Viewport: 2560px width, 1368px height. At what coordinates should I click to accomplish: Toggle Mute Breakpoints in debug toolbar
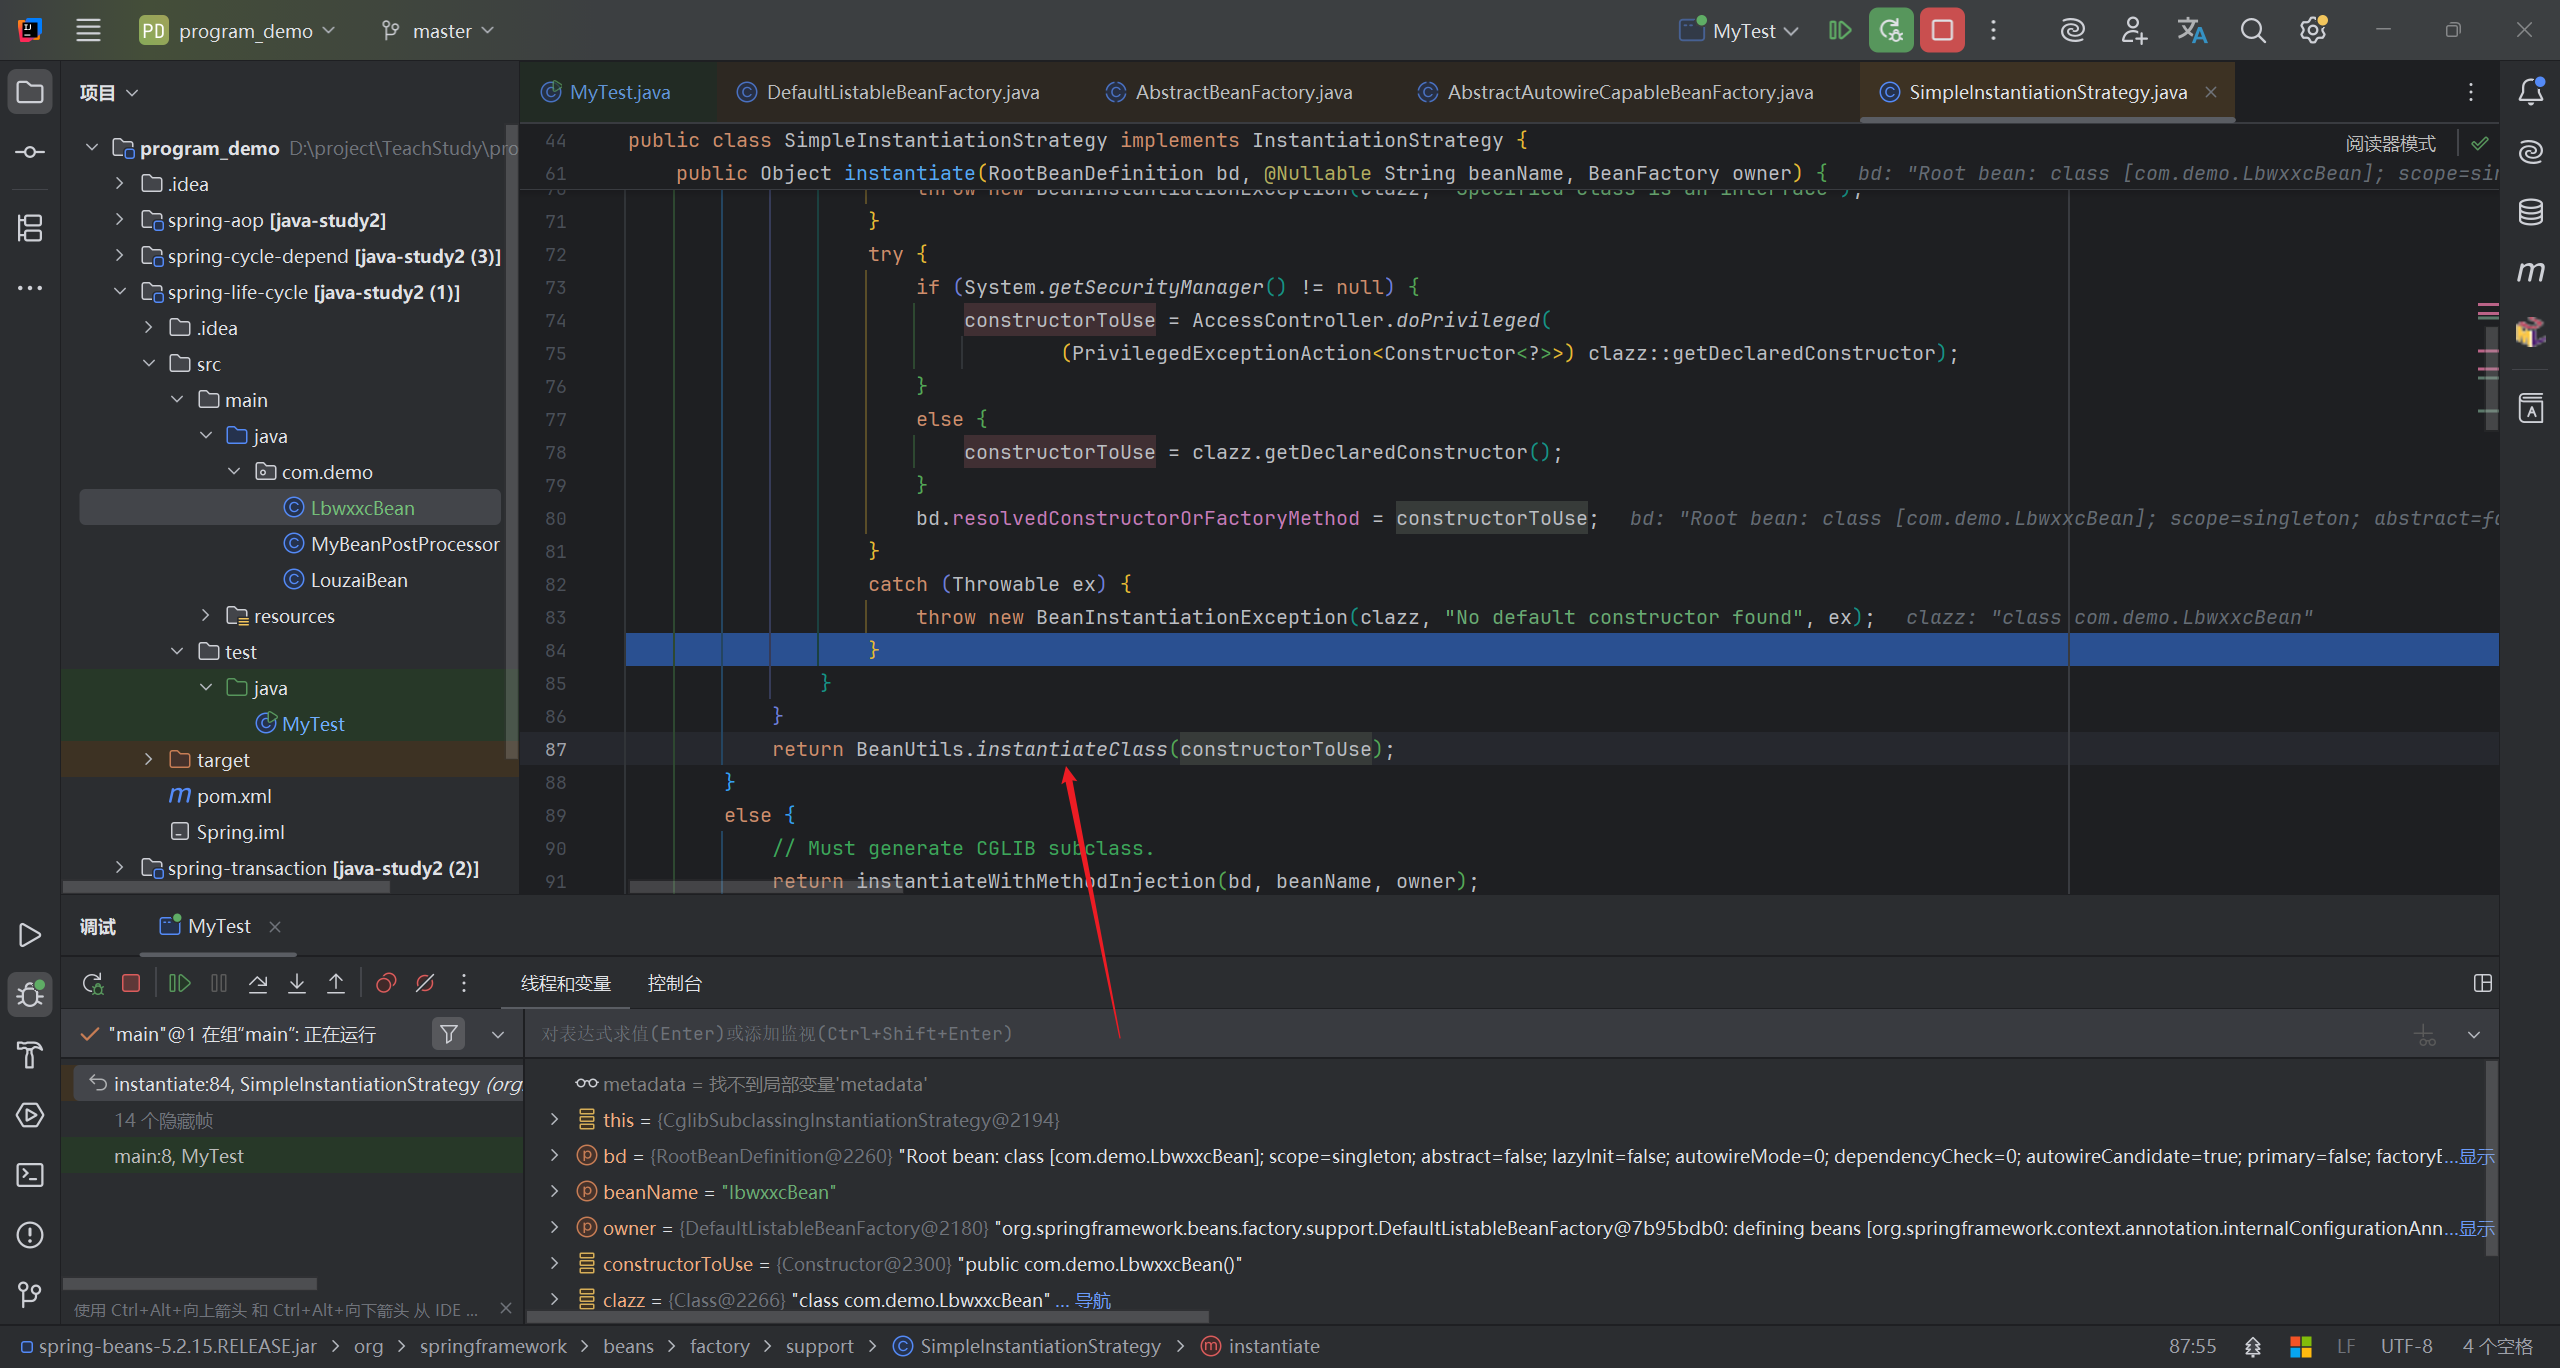pyautogui.click(x=425, y=984)
